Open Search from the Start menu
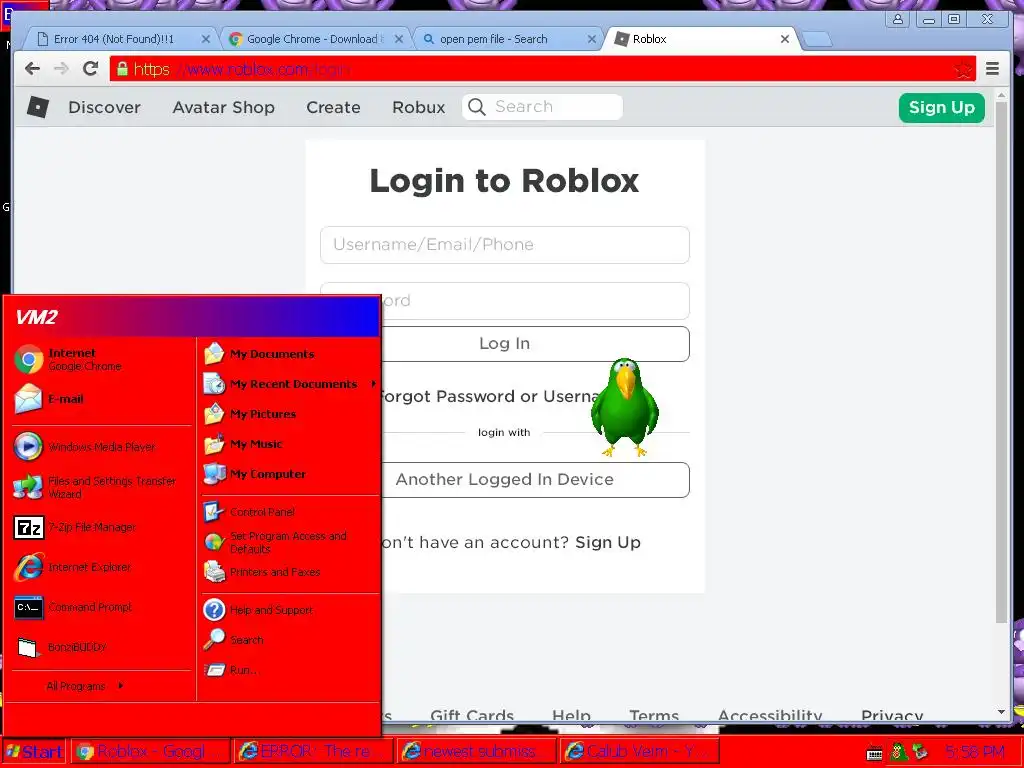Viewport: 1024px width, 768px height. click(233, 640)
